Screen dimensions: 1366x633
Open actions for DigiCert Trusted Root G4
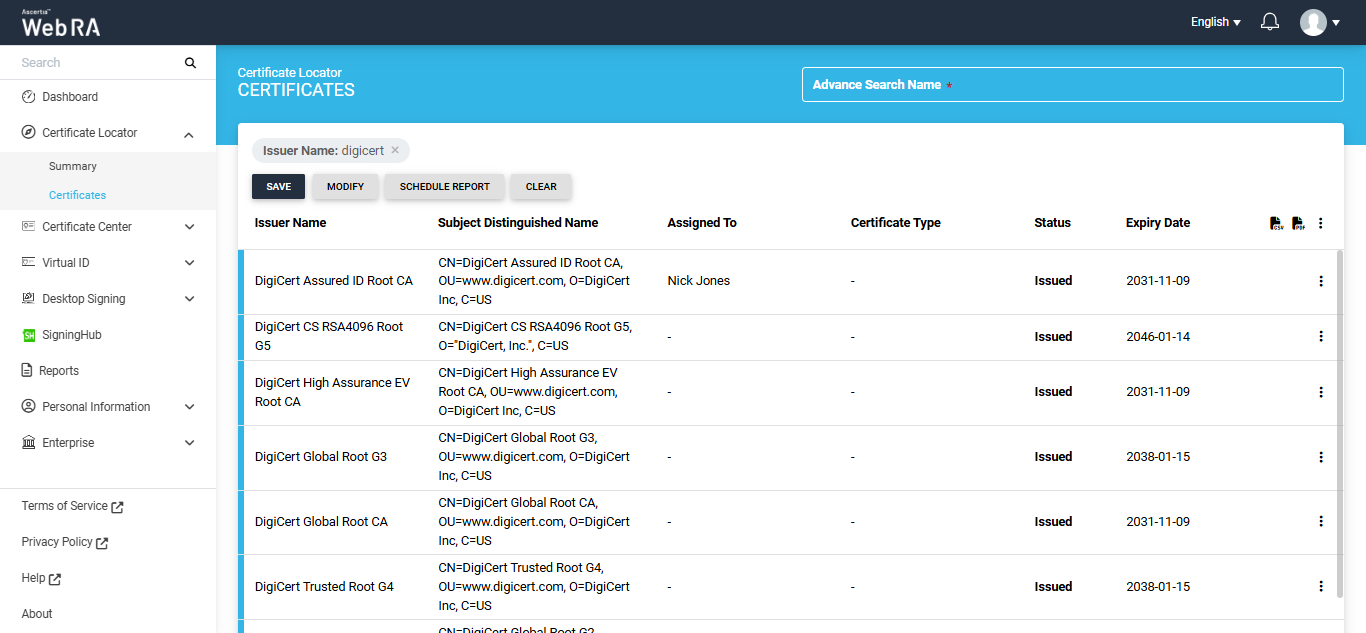click(x=1320, y=587)
